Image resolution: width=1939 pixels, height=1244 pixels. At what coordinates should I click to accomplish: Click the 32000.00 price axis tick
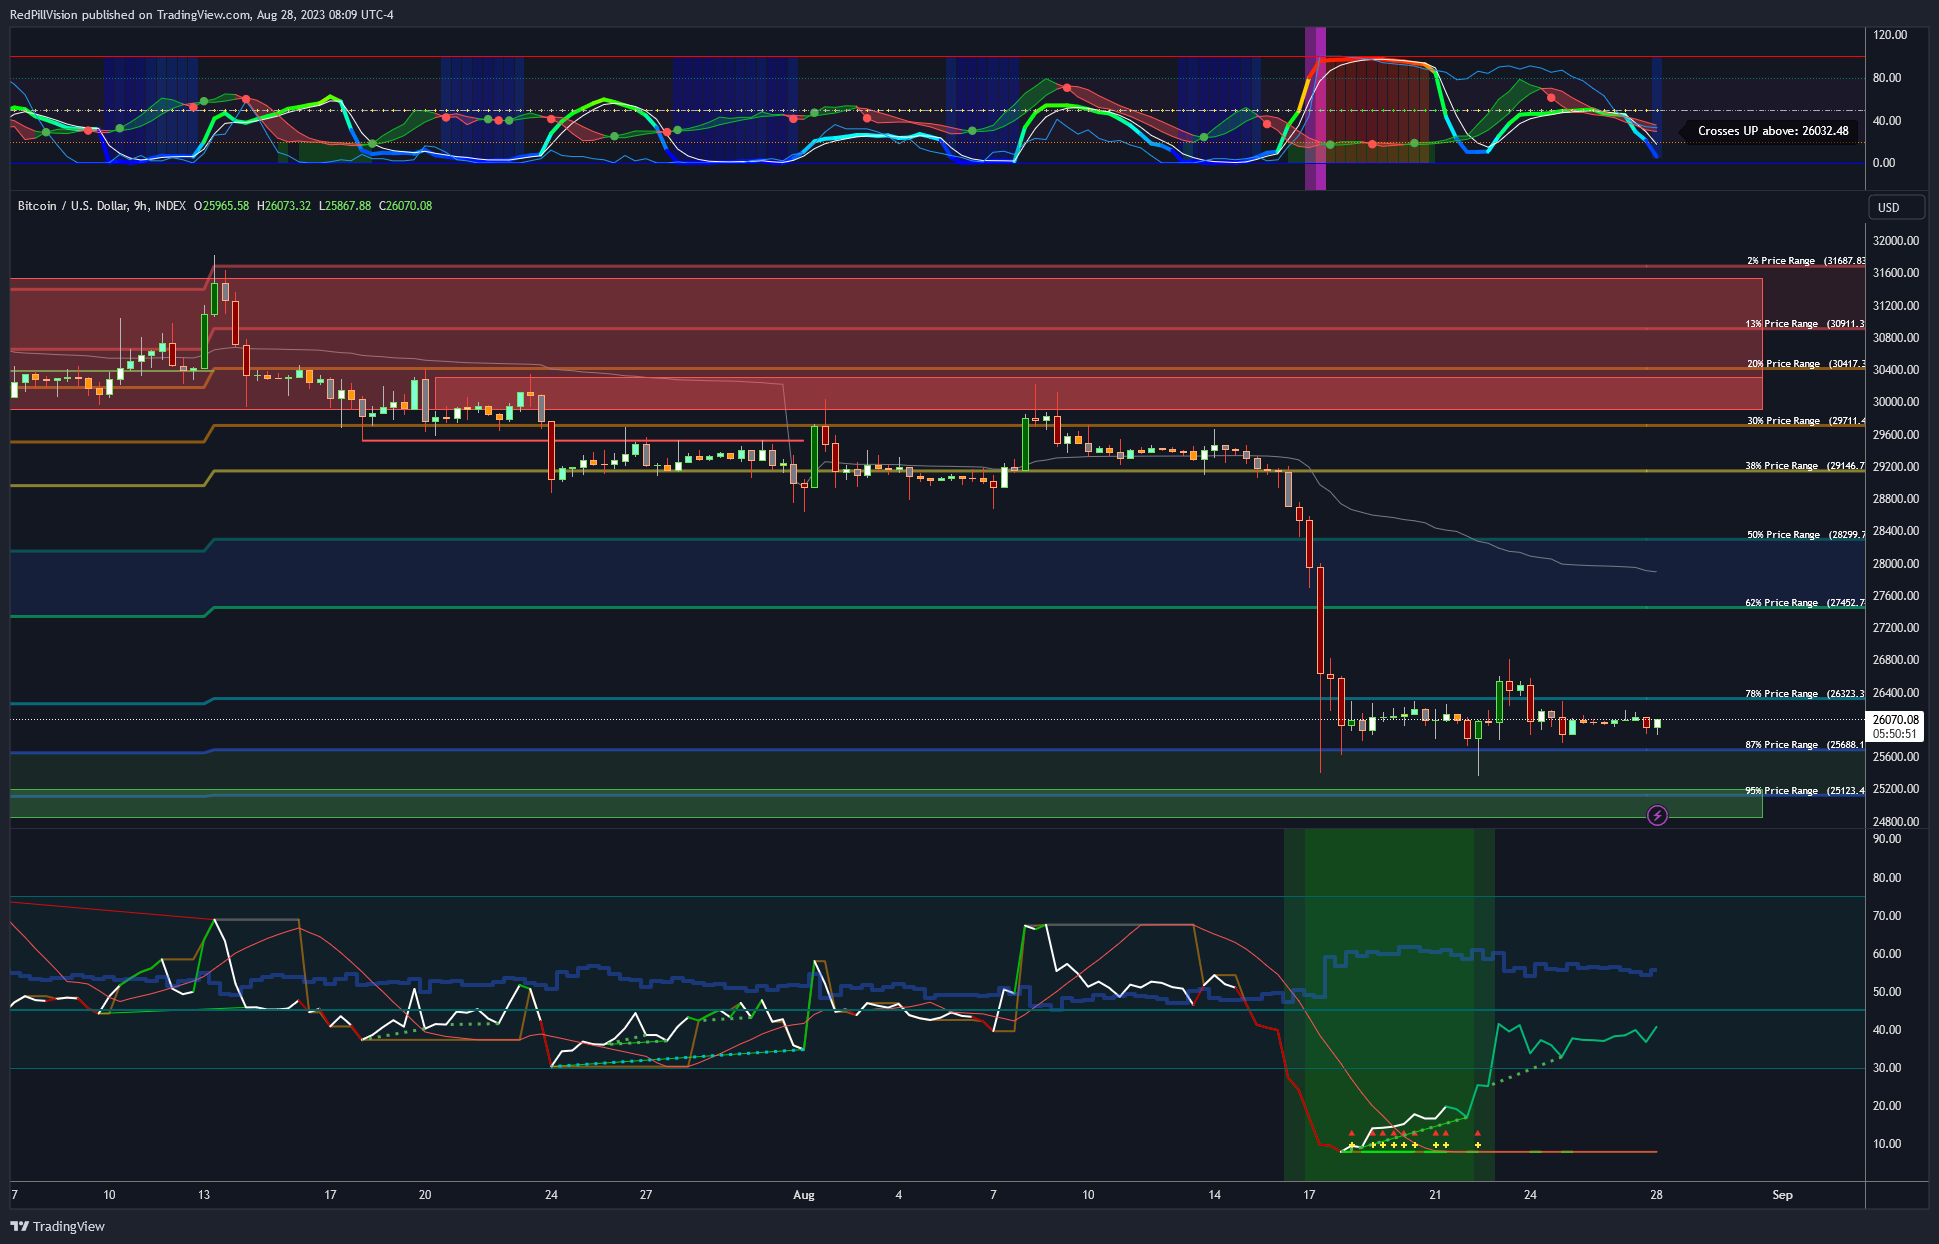tap(1896, 241)
